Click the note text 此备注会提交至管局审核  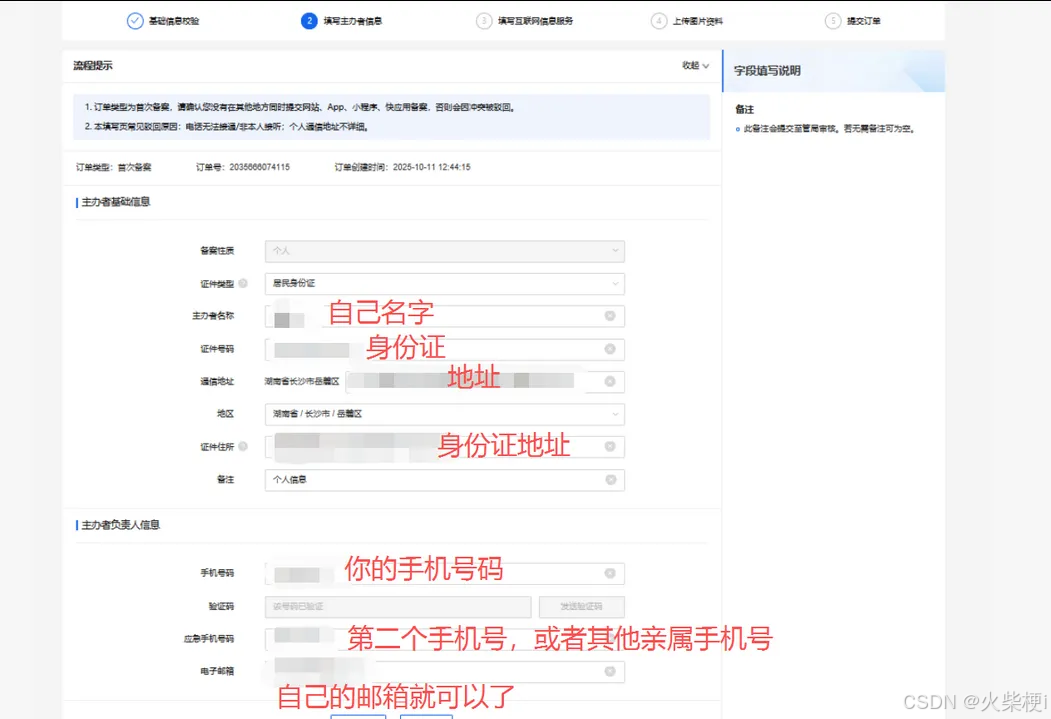click(830, 129)
